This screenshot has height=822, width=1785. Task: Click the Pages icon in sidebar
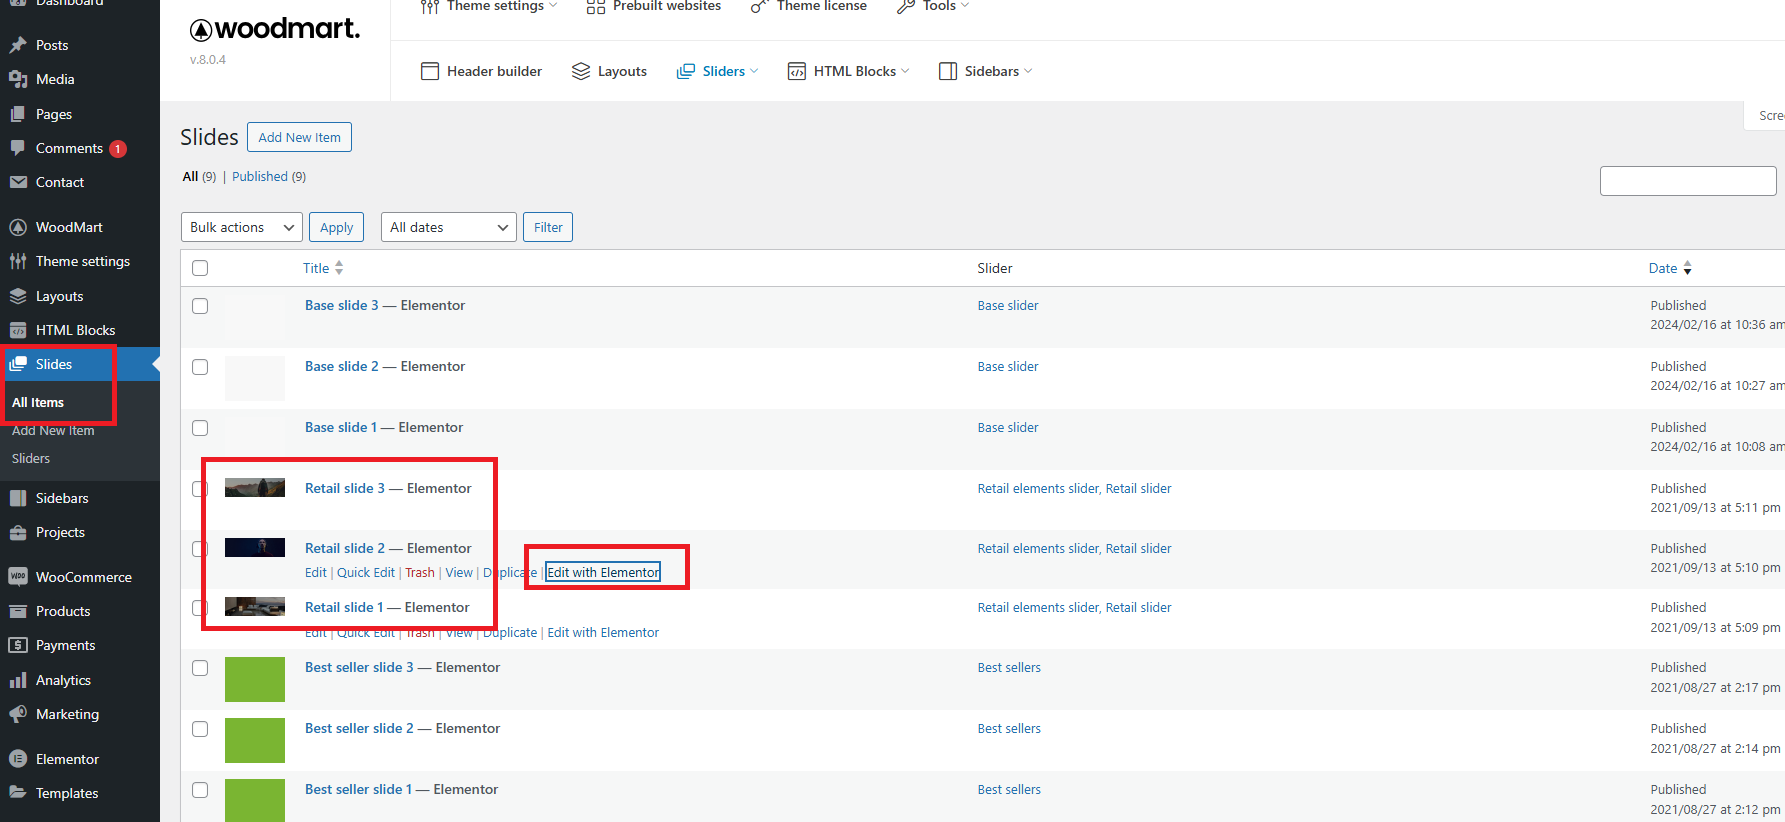click(18, 114)
